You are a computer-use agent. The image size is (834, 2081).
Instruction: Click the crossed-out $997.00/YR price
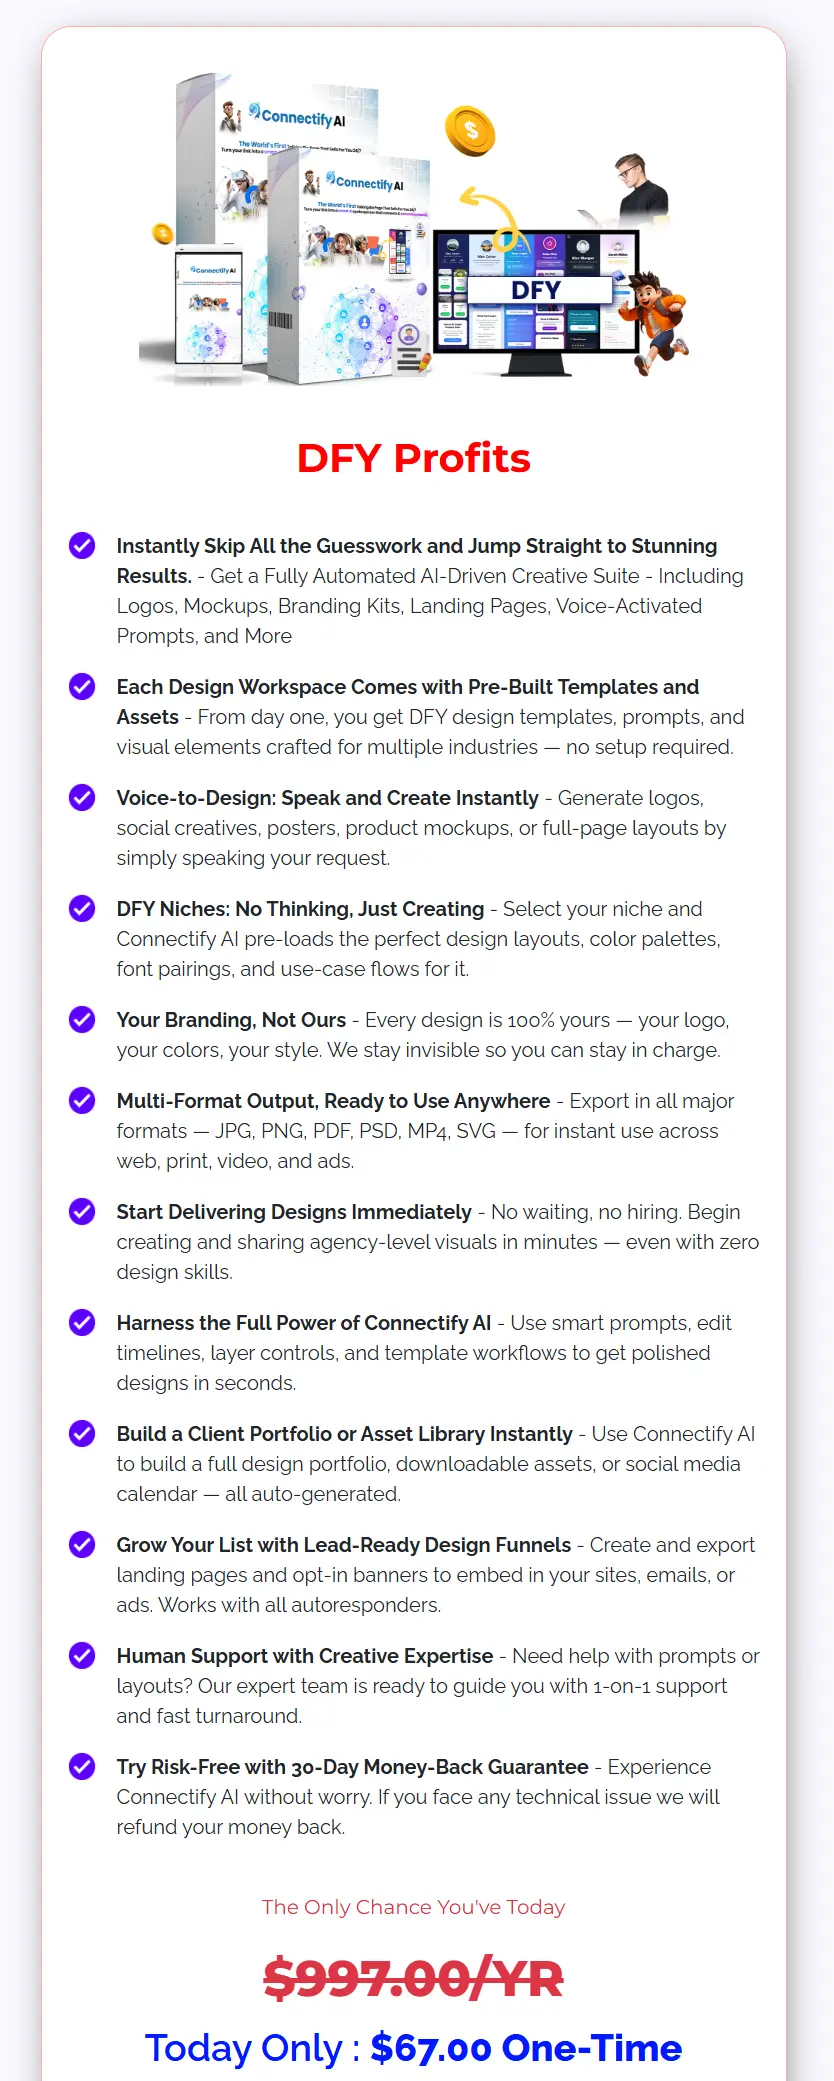(x=414, y=1978)
